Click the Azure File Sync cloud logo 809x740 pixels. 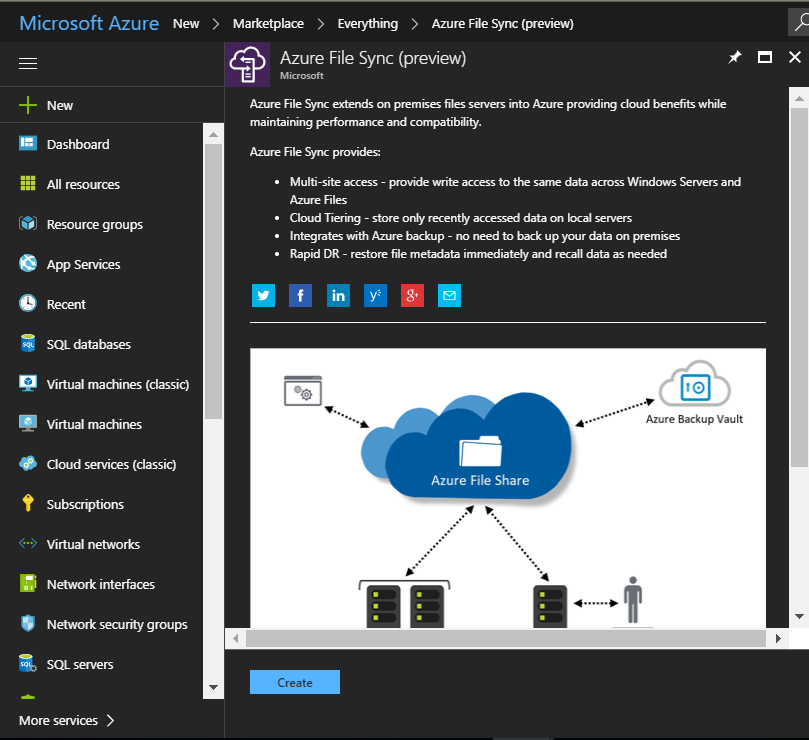coord(247,65)
